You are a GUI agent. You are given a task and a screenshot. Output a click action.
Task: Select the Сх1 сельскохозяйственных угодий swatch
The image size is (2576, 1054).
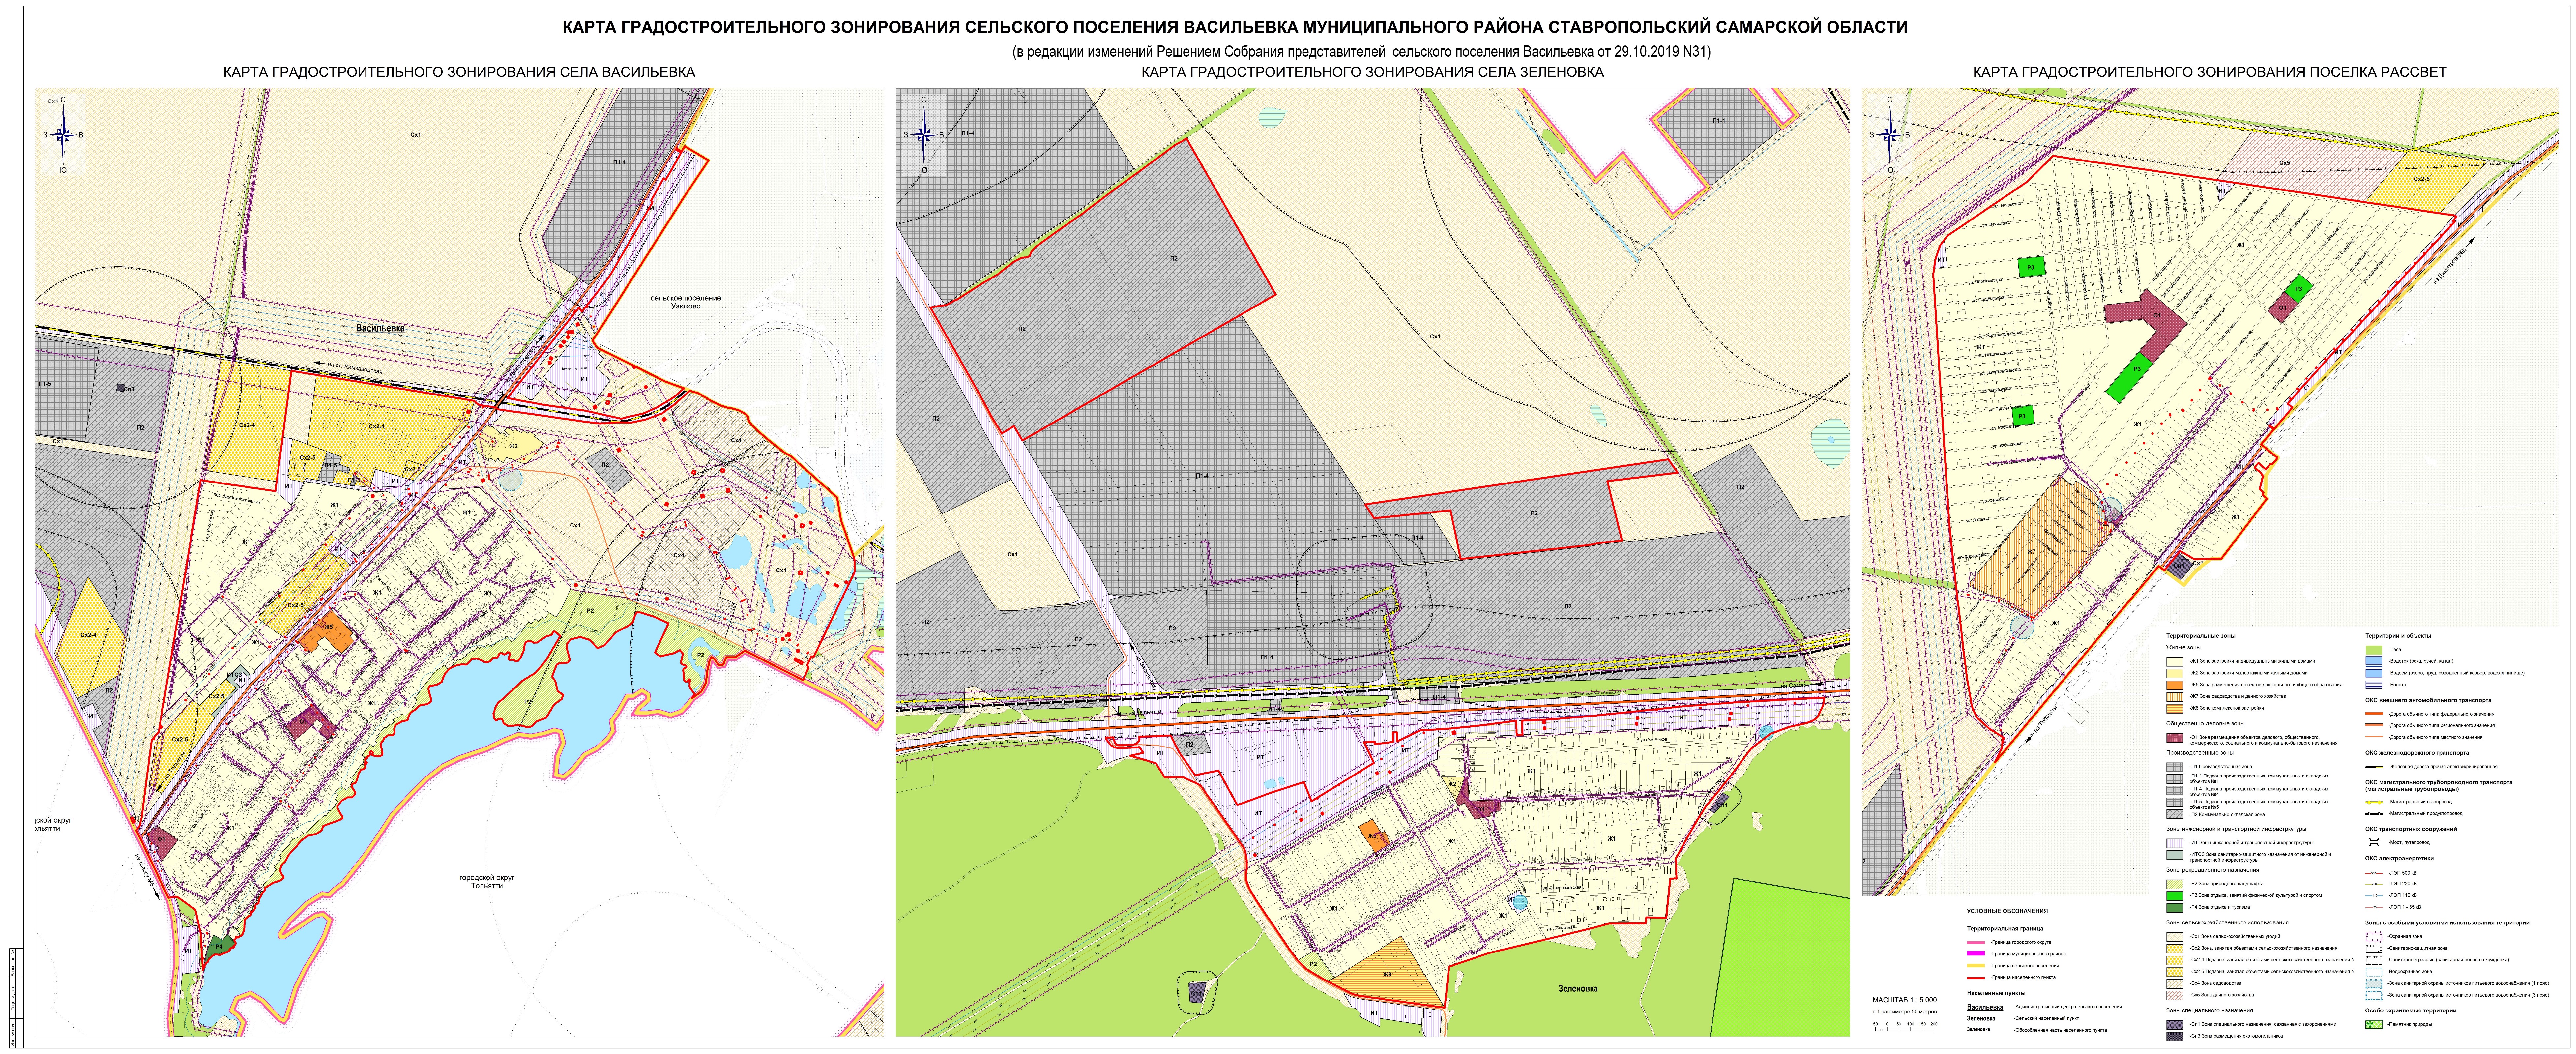pos(2175,937)
